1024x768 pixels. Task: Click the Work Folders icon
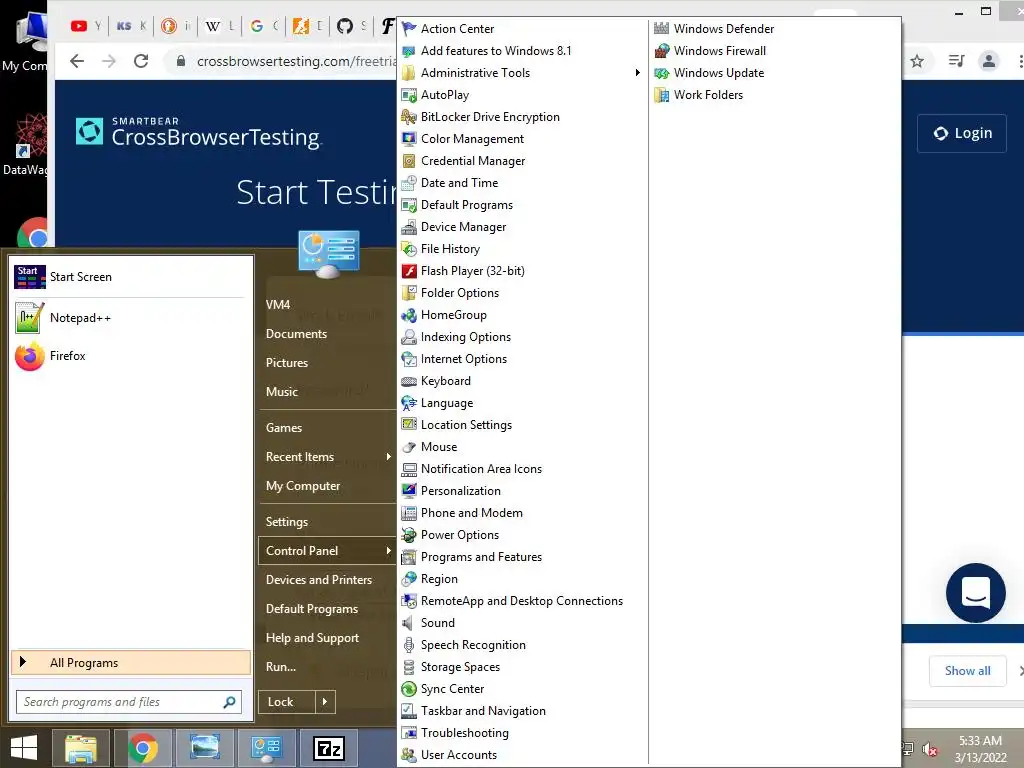[662, 95]
